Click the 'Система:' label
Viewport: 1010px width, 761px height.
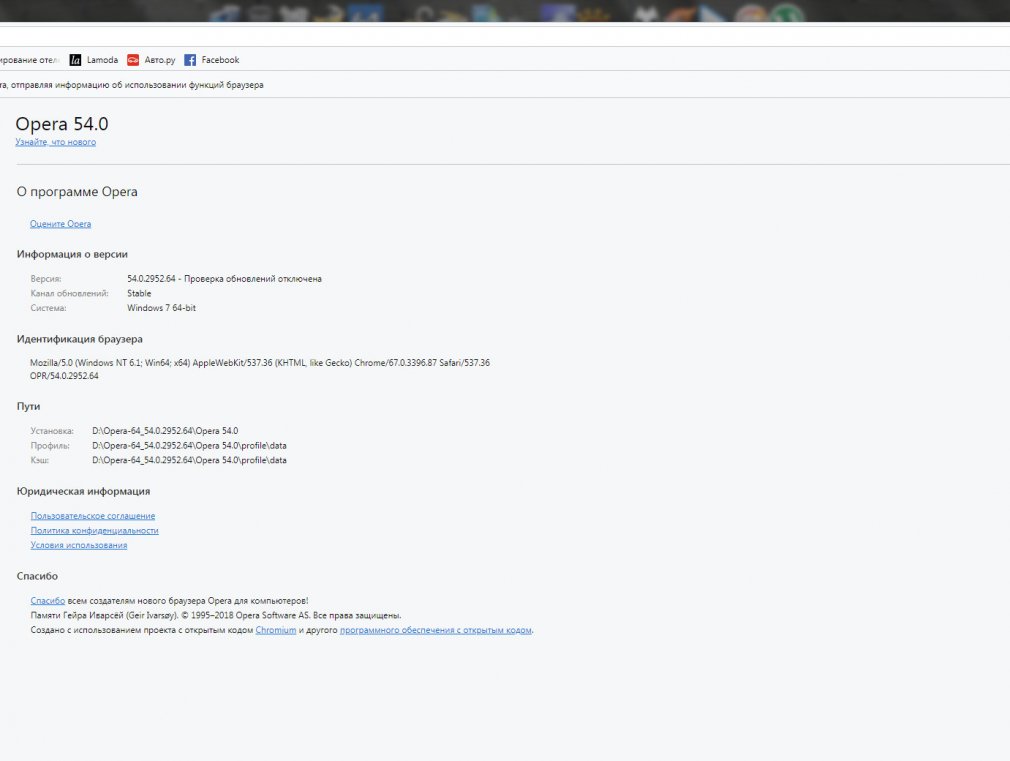[x=48, y=308]
